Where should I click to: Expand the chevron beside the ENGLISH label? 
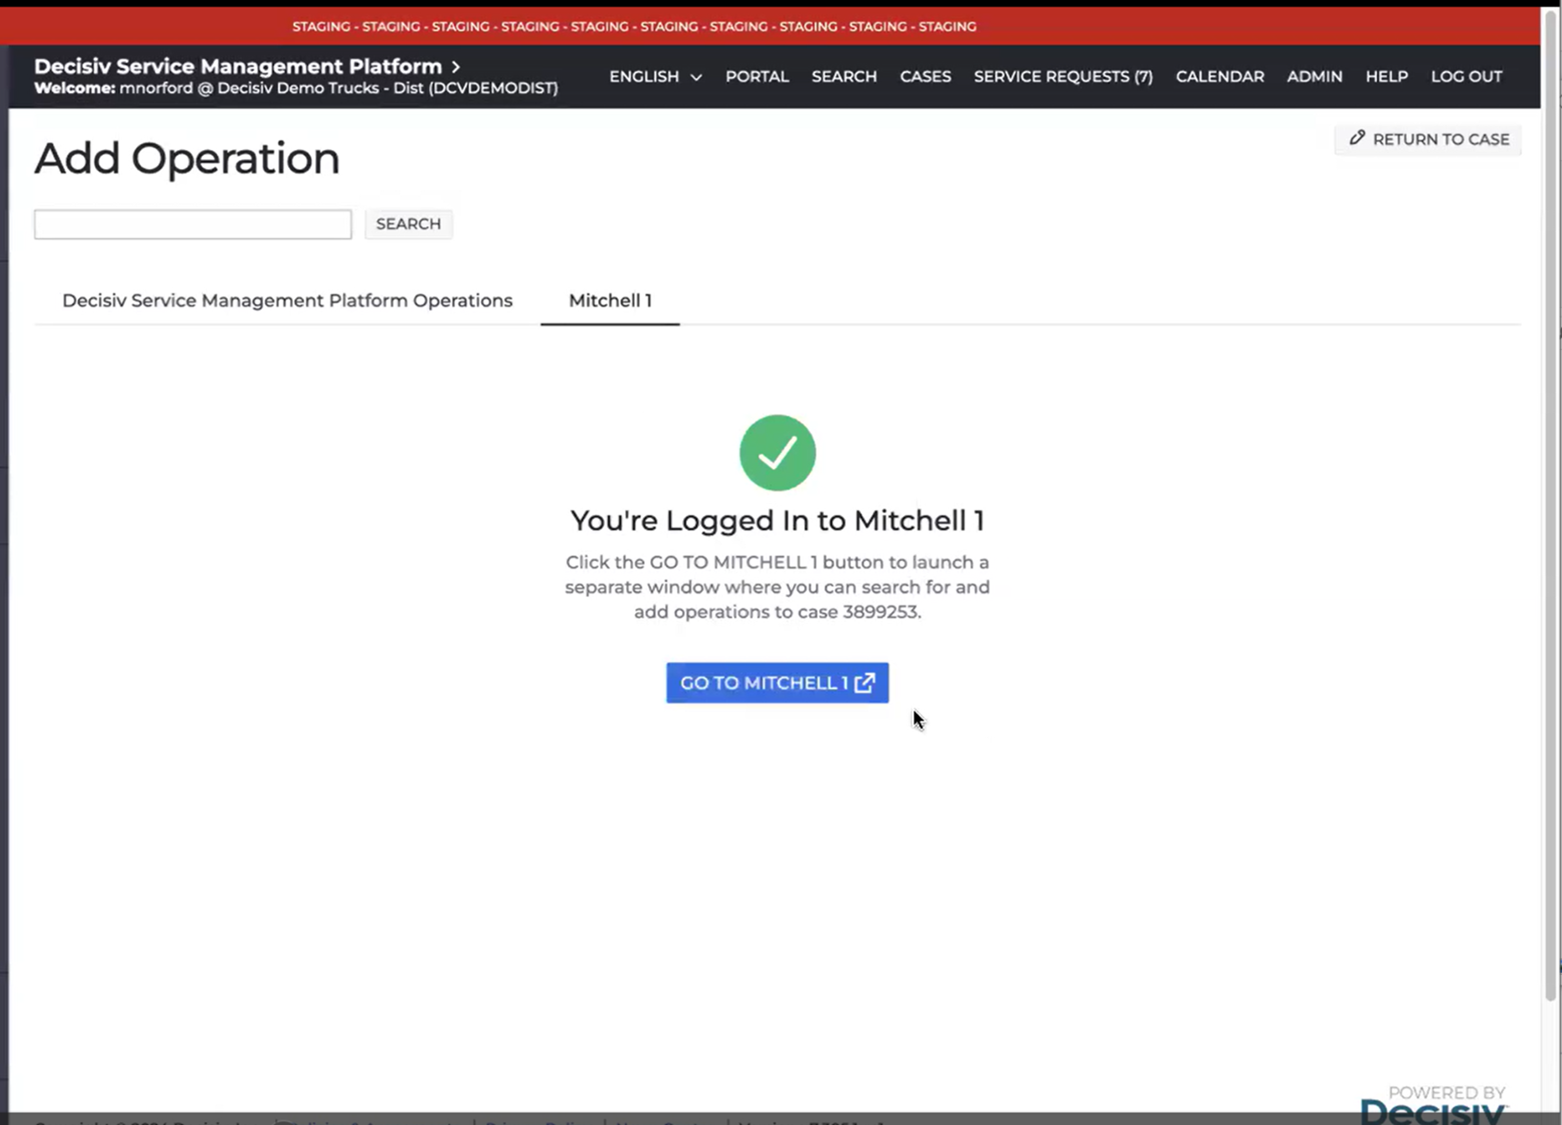pyautogui.click(x=696, y=77)
